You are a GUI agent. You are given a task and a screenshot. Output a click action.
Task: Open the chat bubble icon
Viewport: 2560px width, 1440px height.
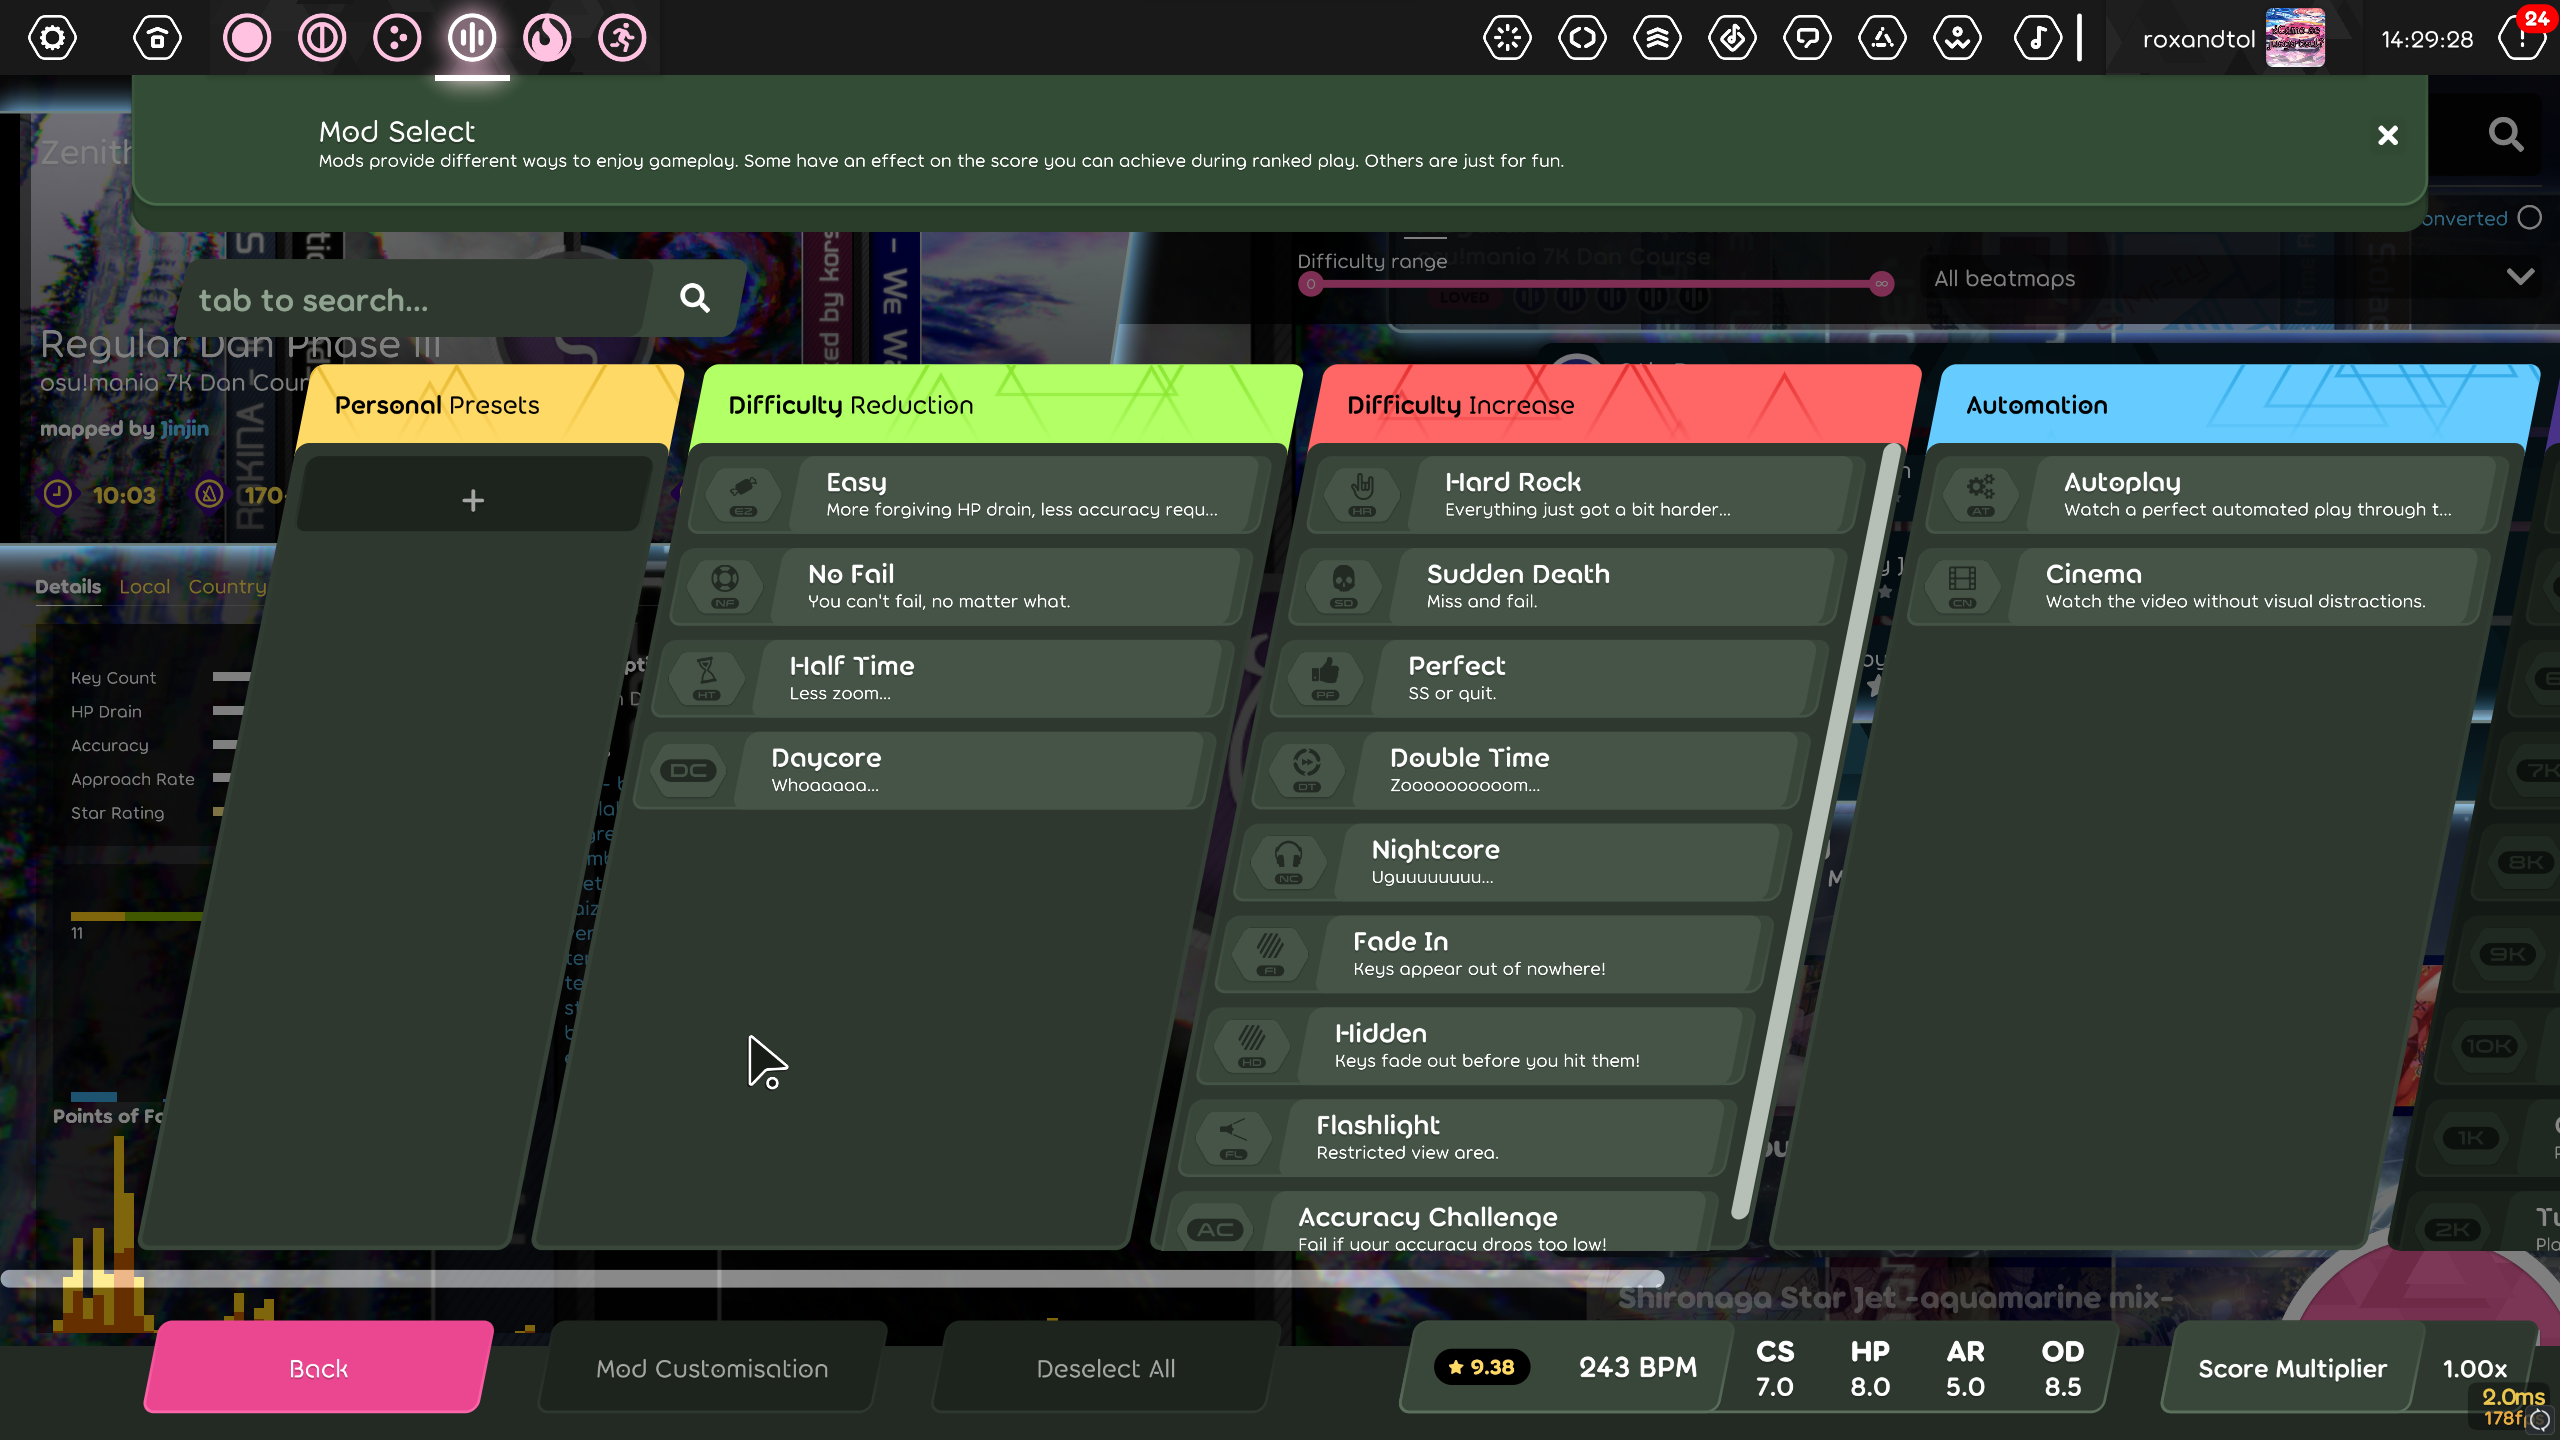pyautogui.click(x=1807, y=38)
